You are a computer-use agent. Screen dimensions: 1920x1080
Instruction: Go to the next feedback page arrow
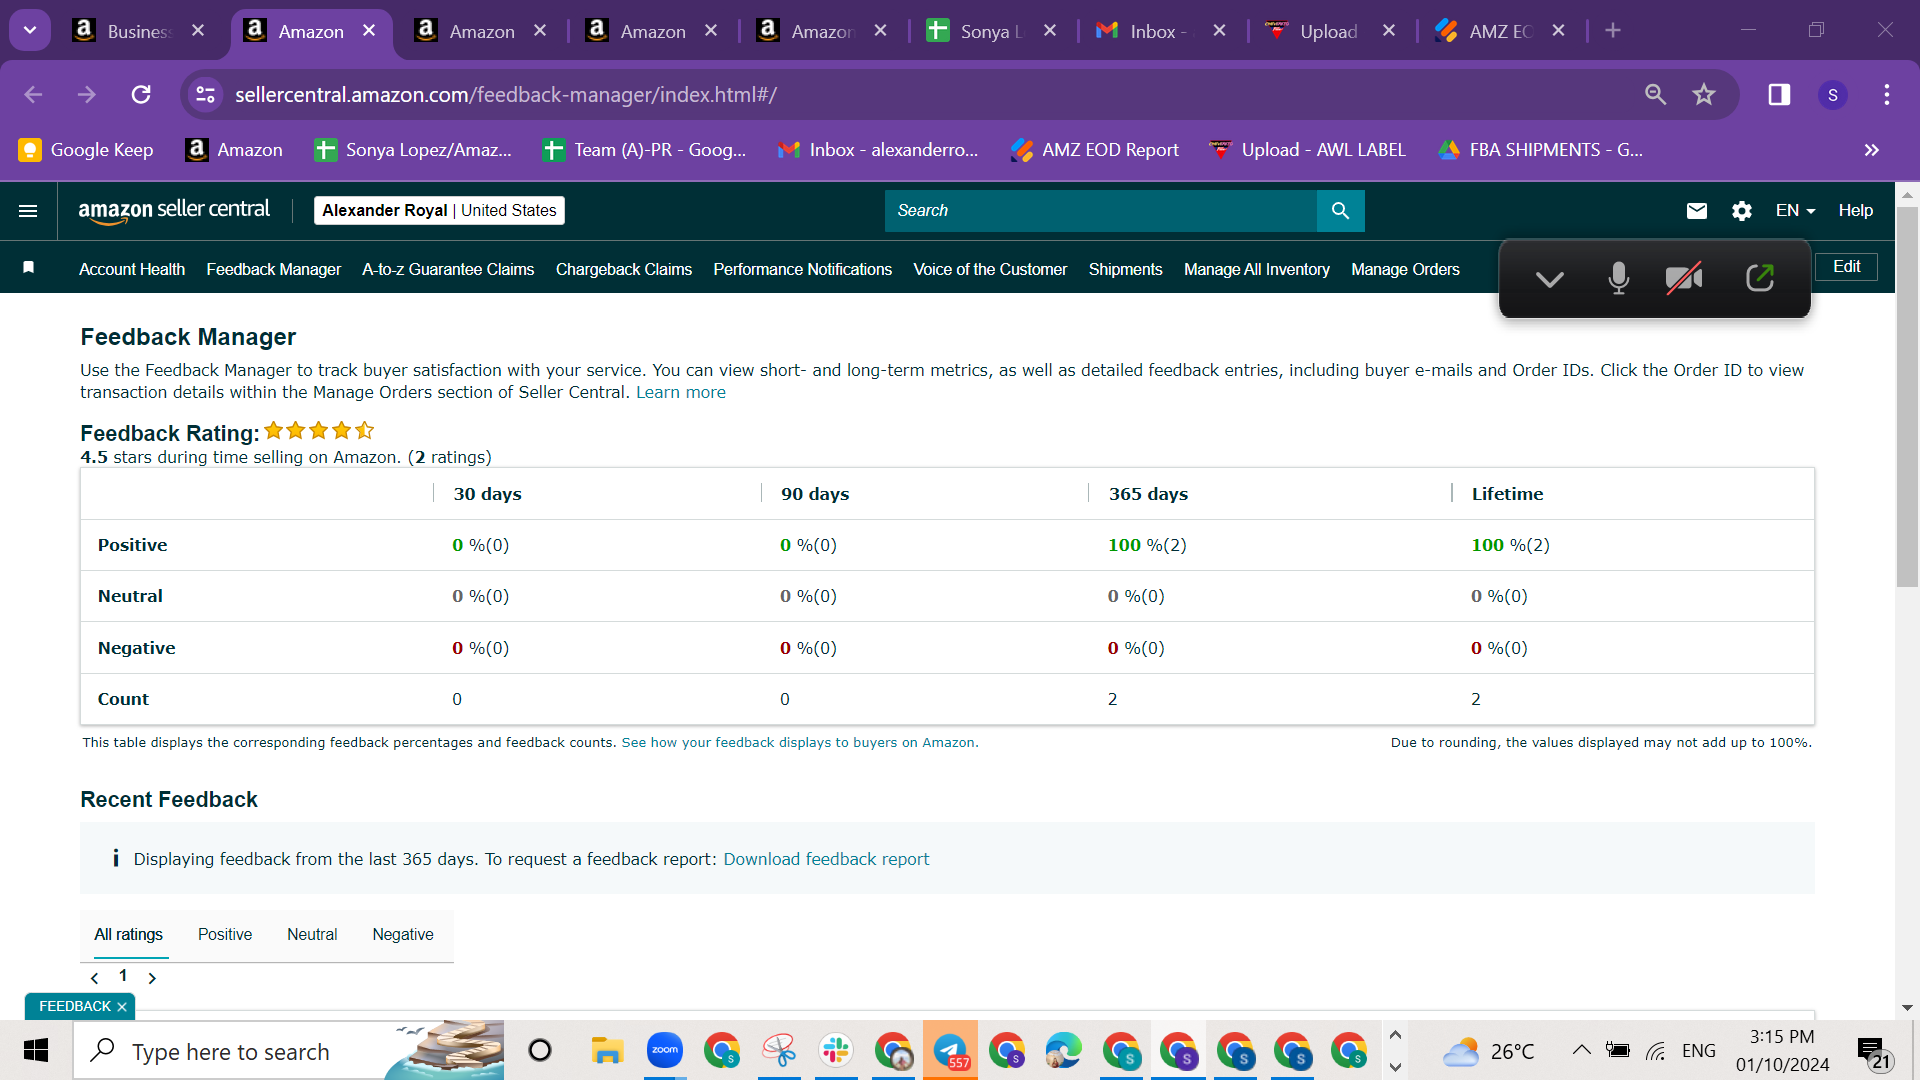coord(152,978)
